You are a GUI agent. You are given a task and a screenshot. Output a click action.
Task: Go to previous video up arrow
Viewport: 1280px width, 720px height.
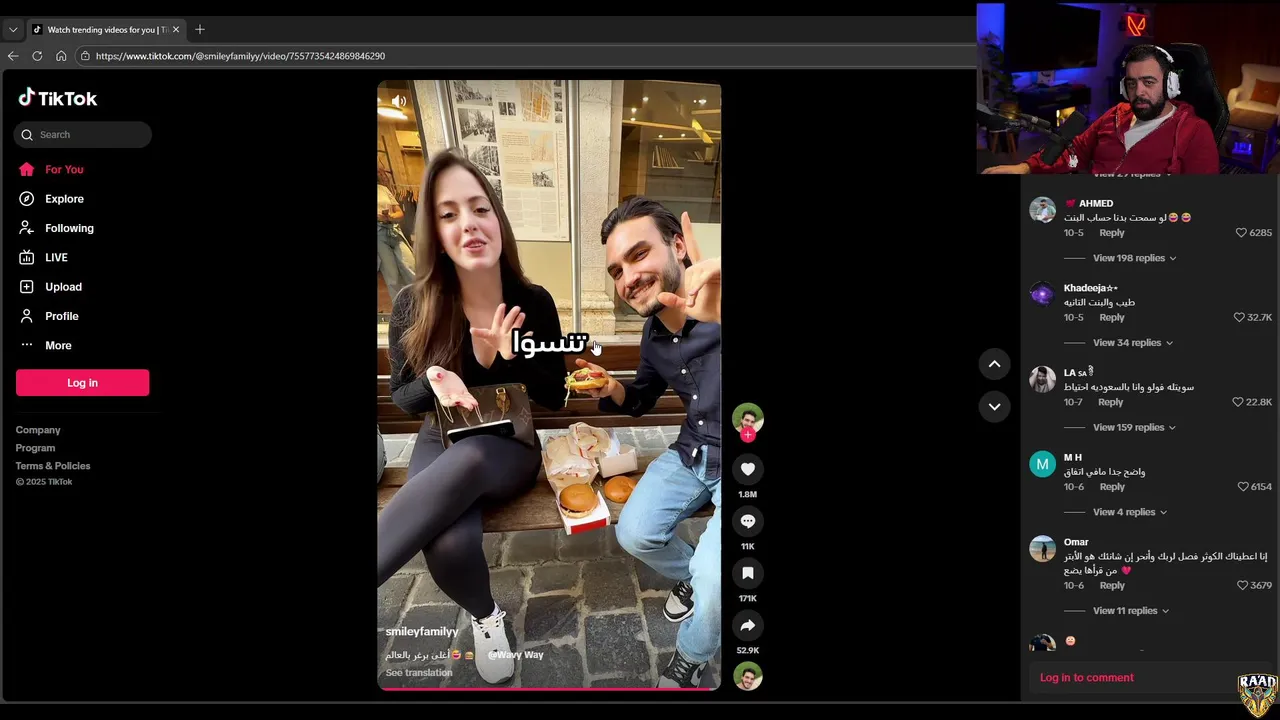pyautogui.click(x=994, y=364)
